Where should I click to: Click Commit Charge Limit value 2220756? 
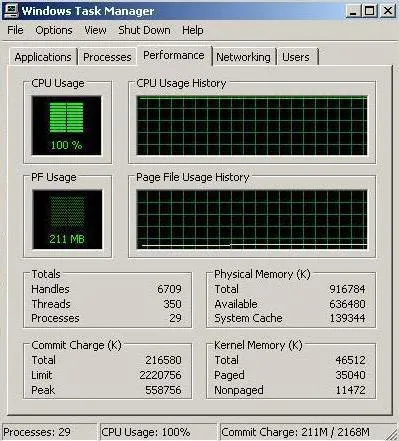[160, 375]
